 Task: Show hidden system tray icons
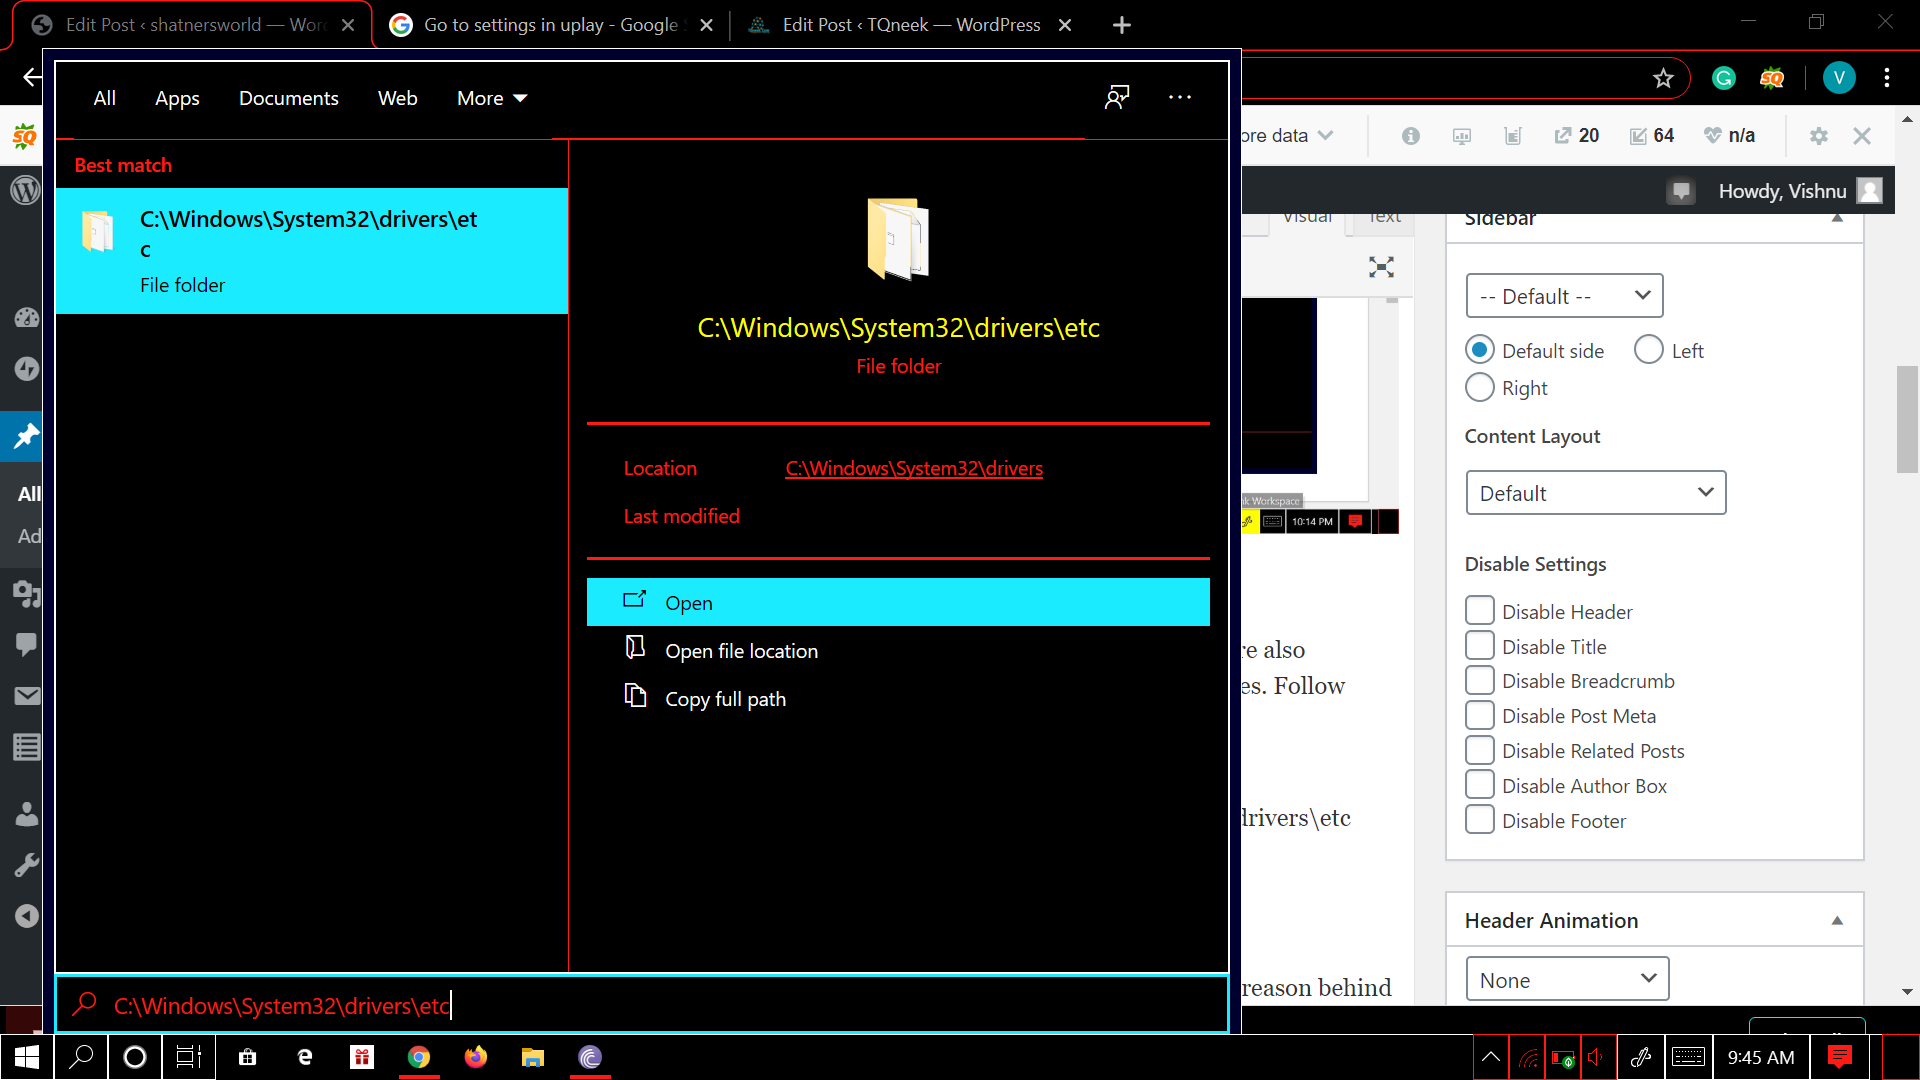pyautogui.click(x=1491, y=1057)
